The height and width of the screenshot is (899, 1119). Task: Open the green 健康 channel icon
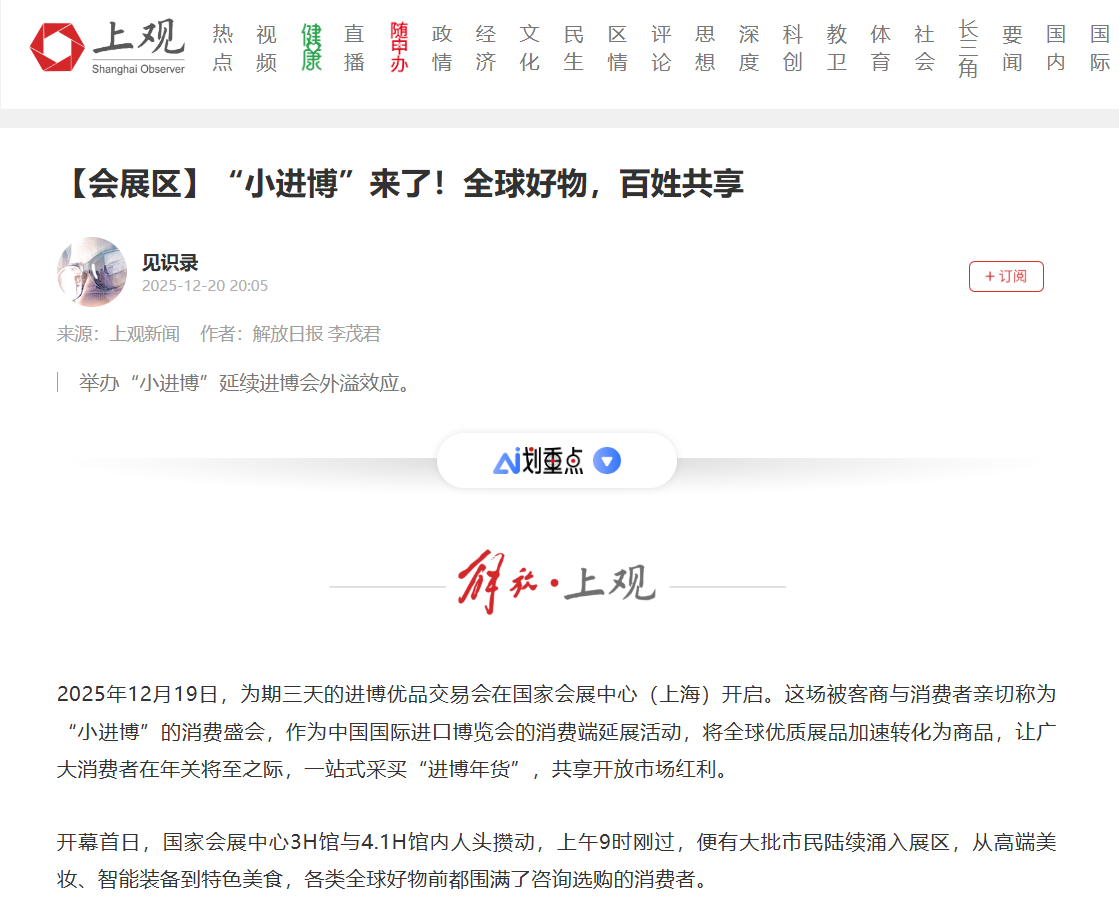(x=312, y=48)
